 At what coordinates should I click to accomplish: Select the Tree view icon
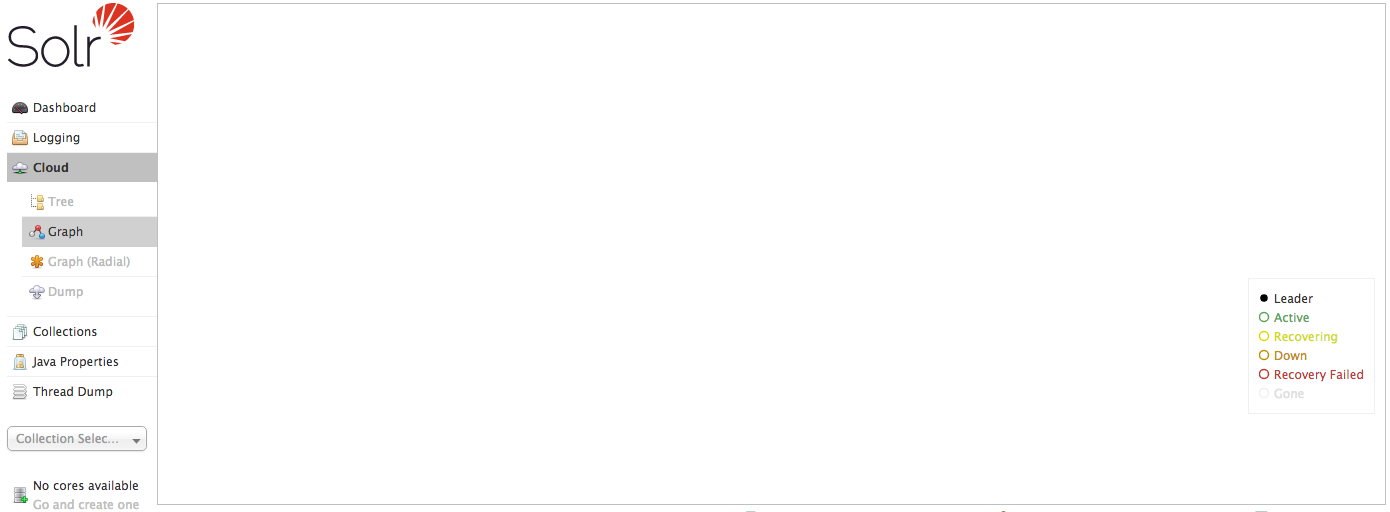(37, 202)
